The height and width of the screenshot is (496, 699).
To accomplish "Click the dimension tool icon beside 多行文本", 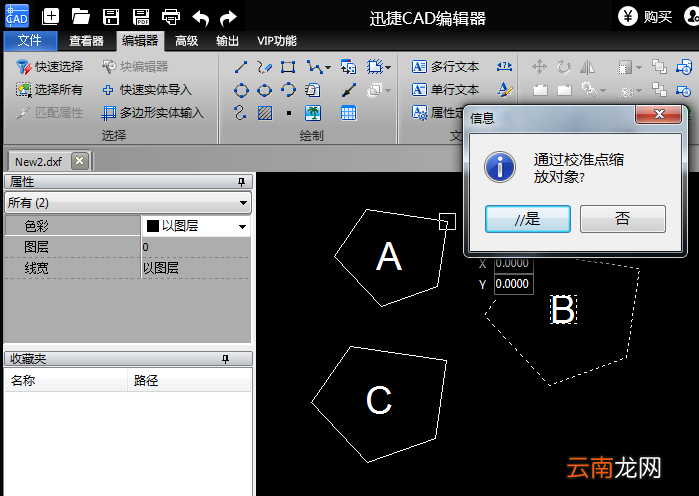I will point(504,66).
